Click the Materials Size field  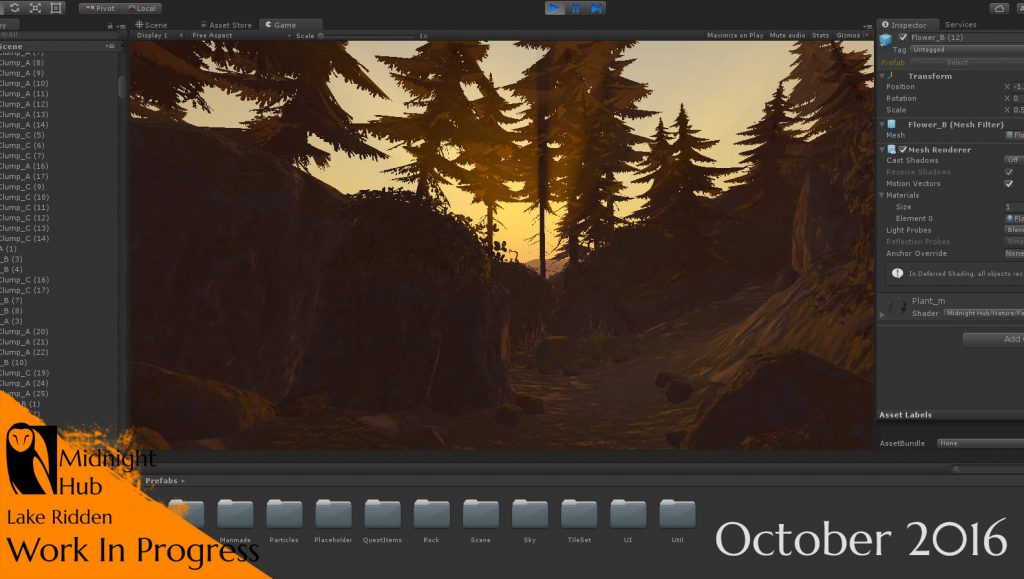click(x=1014, y=207)
